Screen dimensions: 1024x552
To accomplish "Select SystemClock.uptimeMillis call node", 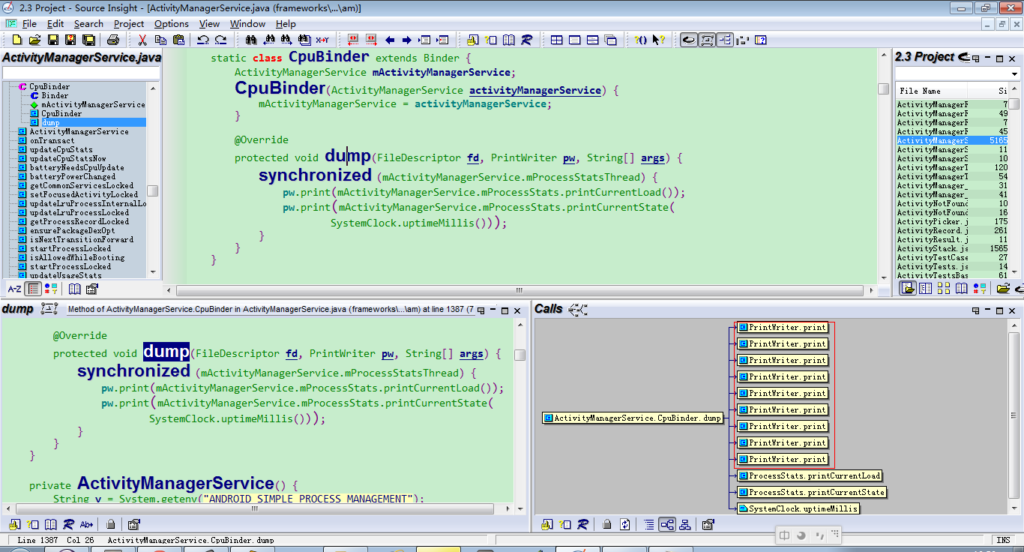I will [x=797, y=508].
